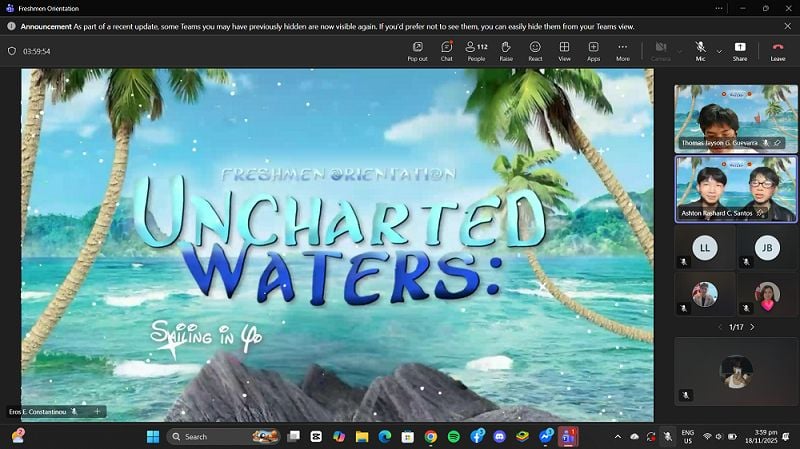The height and width of the screenshot is (449, 800).
Task: Show hidden system tray icons chevron
Action: pyautogui.click(x=618, y=437)
